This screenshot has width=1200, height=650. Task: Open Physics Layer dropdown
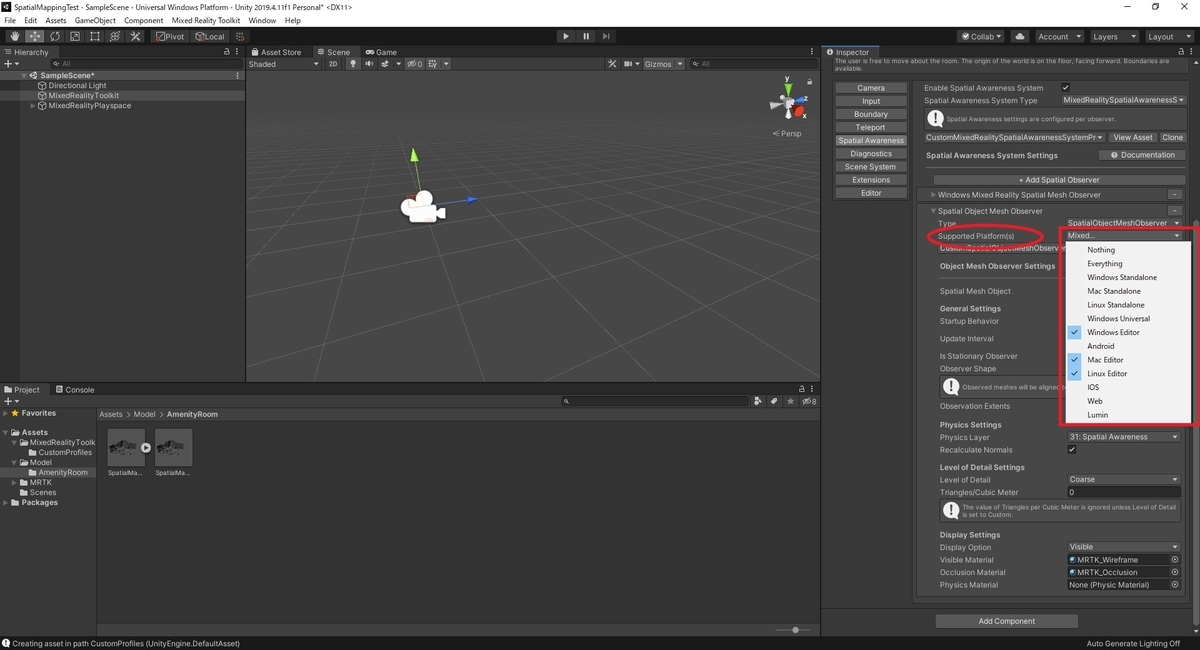pyautogui.click(x=1124, y=437)
